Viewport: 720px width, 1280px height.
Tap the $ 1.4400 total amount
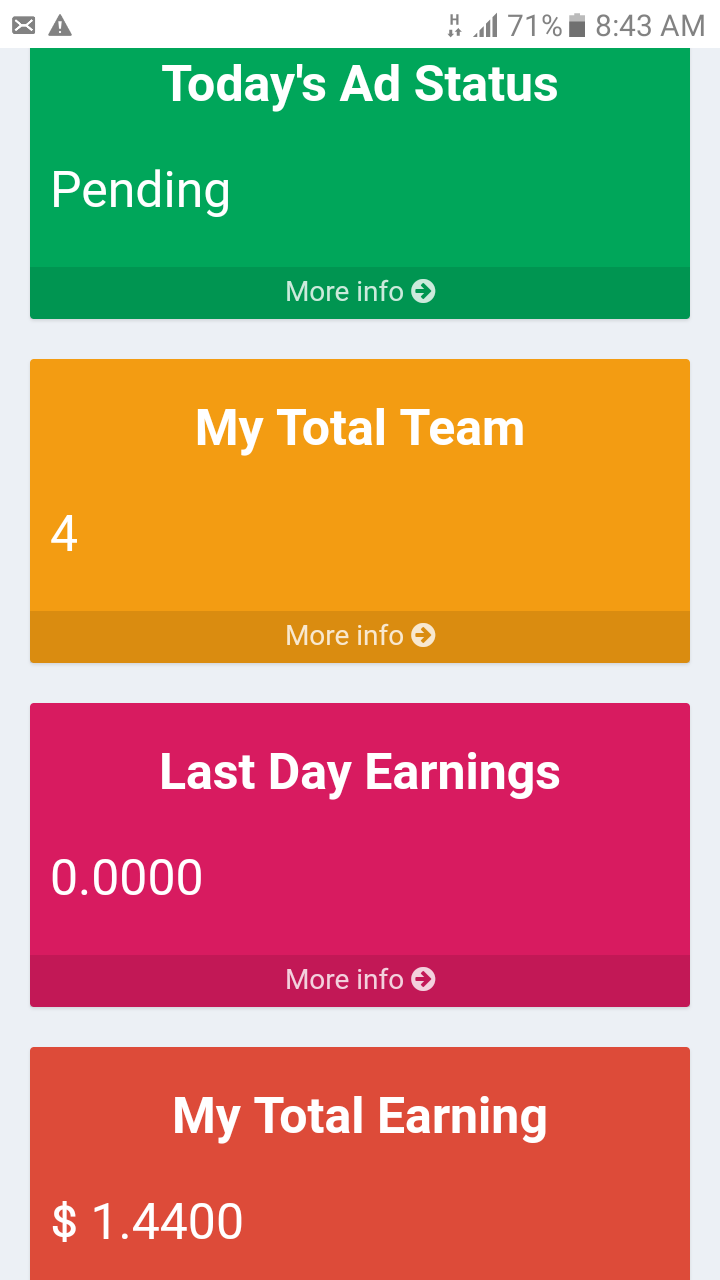[147, 1222]
